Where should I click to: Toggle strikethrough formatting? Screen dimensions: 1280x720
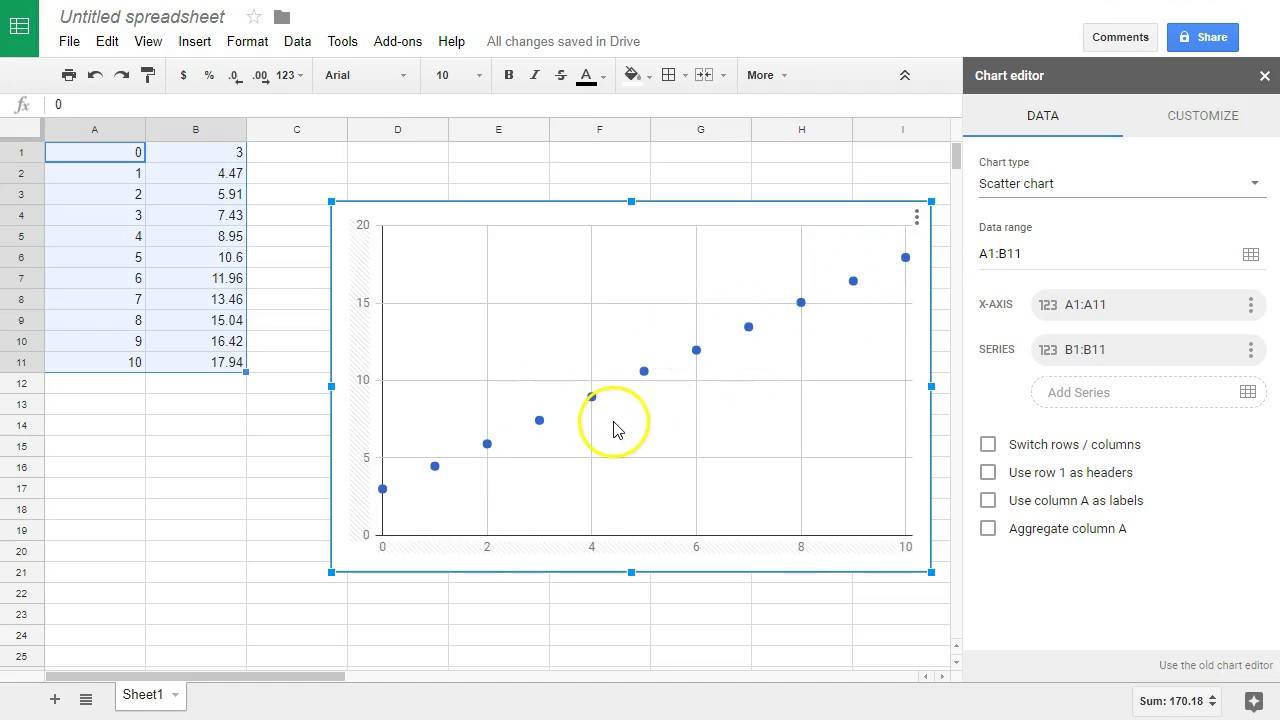pos(561,75)
